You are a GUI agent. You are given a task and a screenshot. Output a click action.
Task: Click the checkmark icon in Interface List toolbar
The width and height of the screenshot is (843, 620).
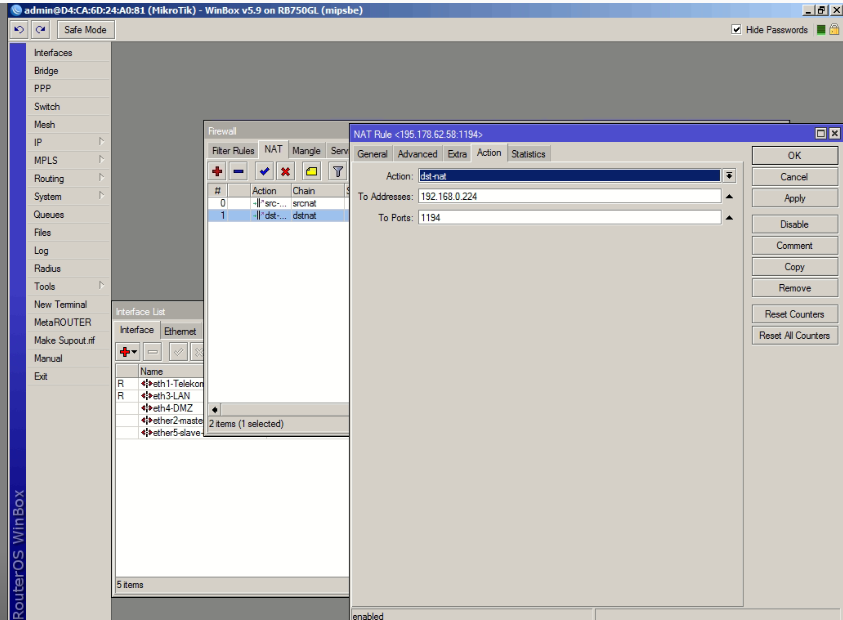(178, 352)
